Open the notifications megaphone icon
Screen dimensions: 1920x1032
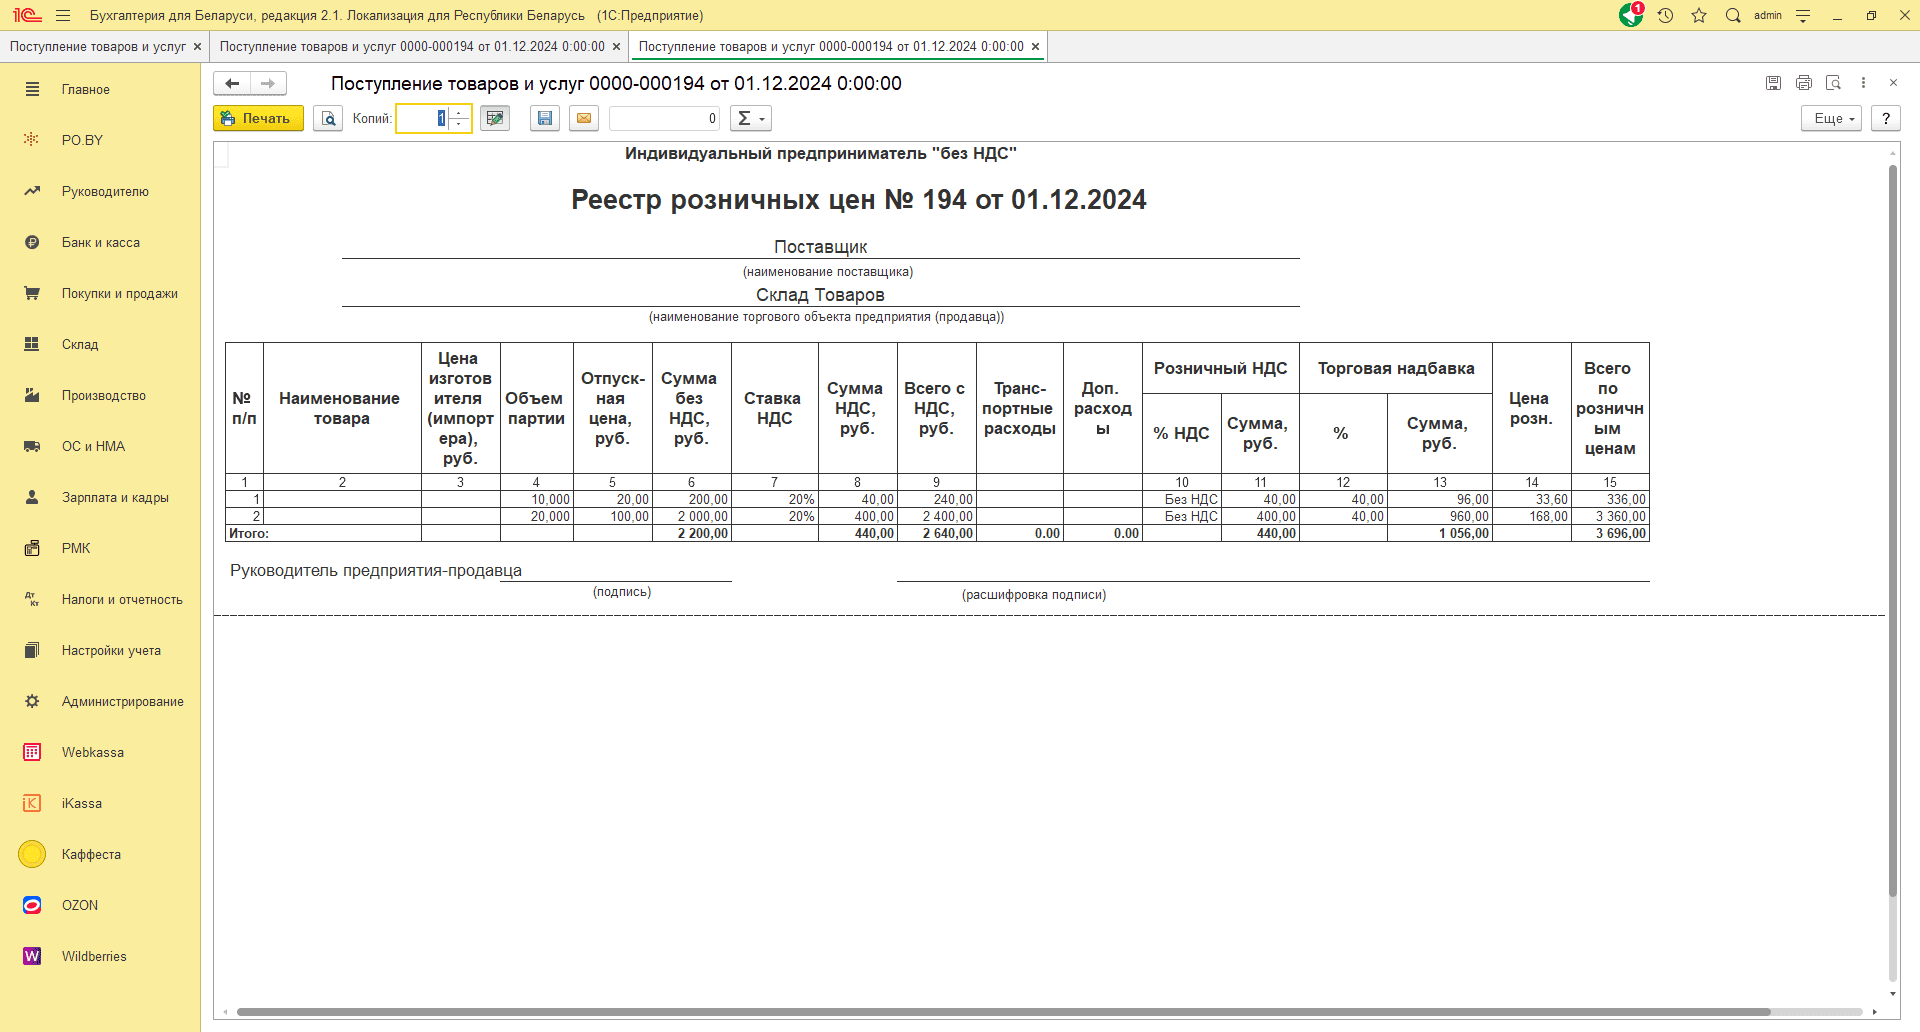tap(1631, 15)
